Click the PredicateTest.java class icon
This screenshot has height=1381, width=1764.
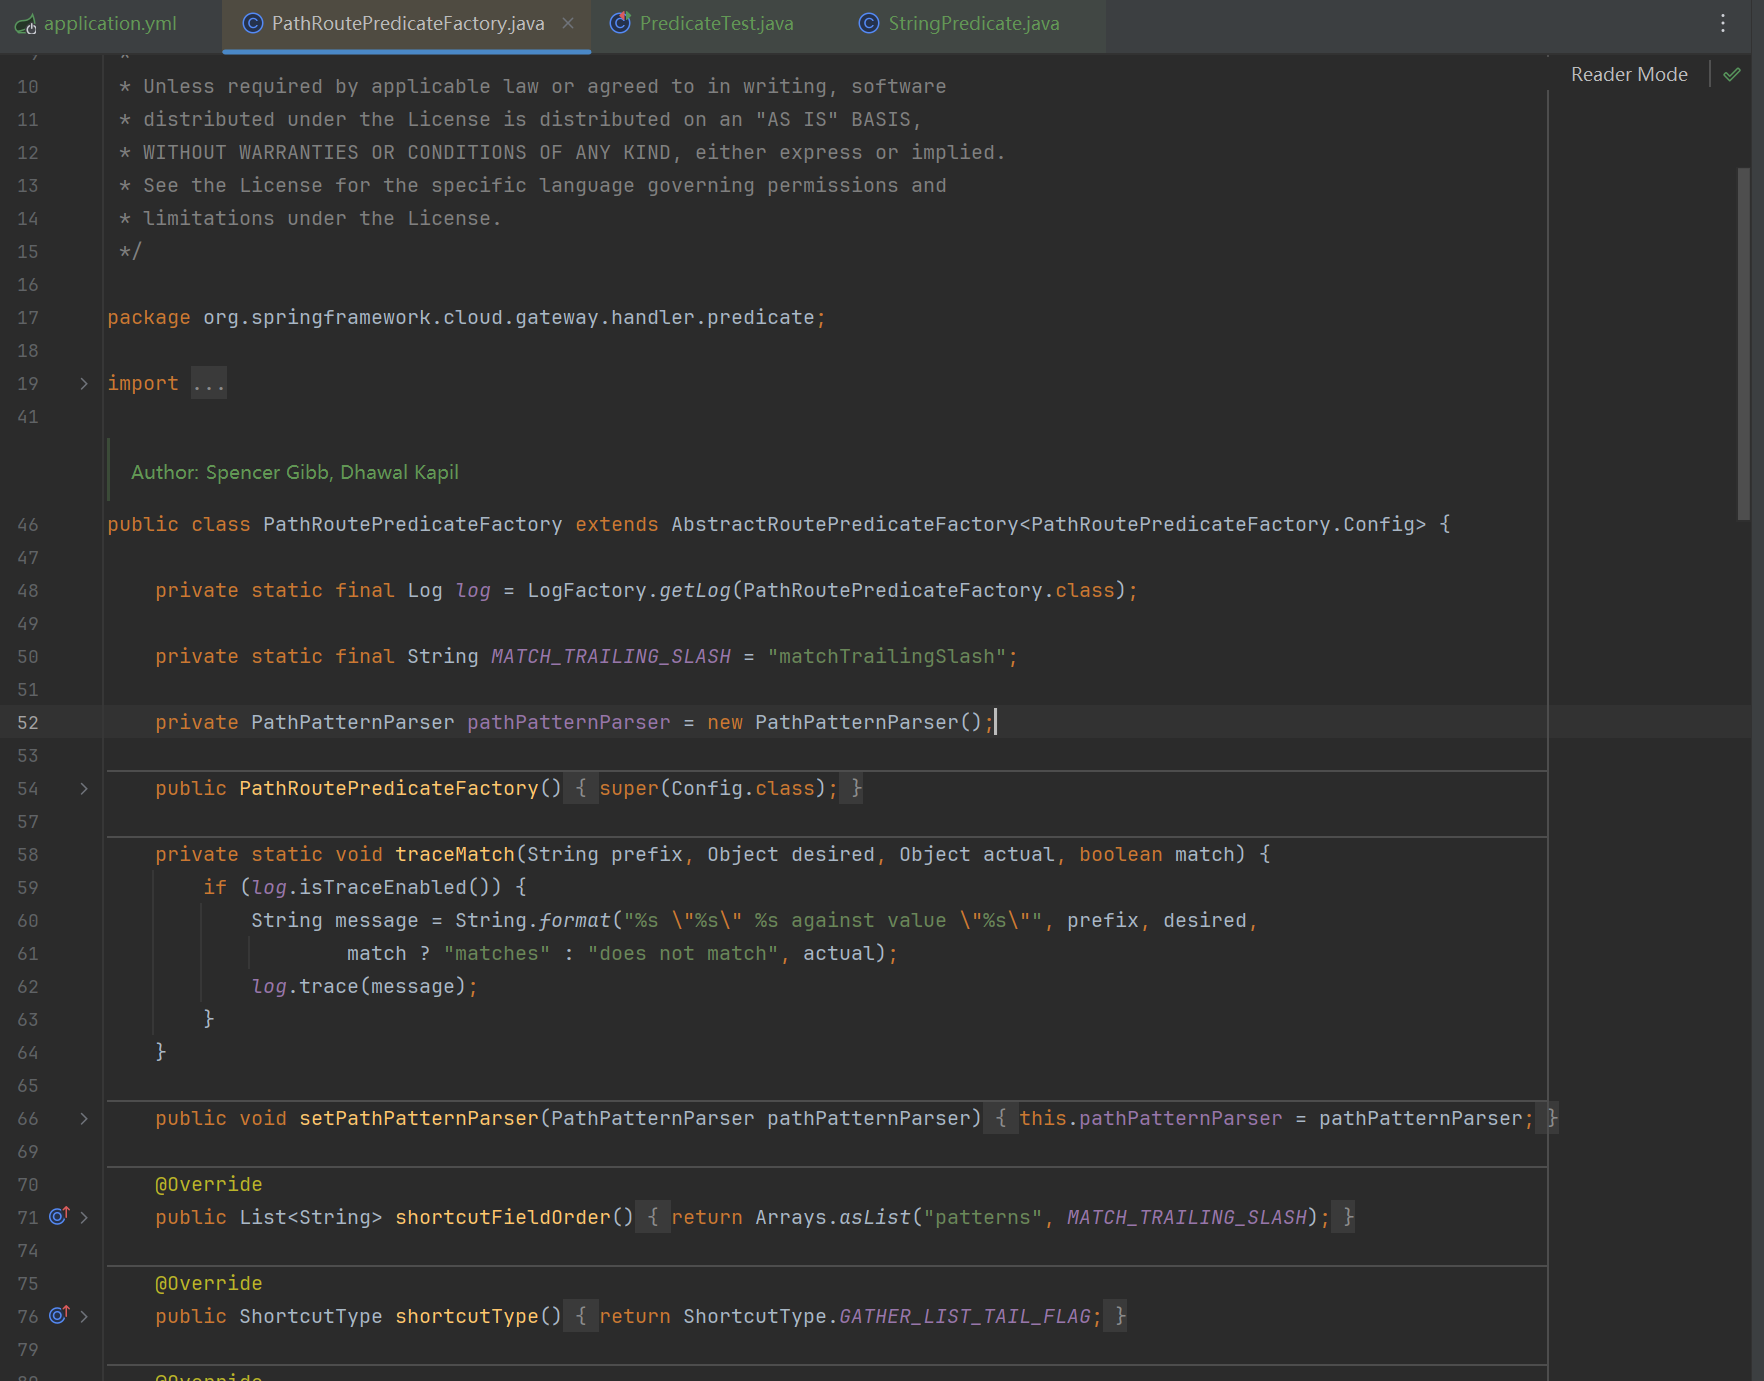pyautogui.click(x=620, y=23)
